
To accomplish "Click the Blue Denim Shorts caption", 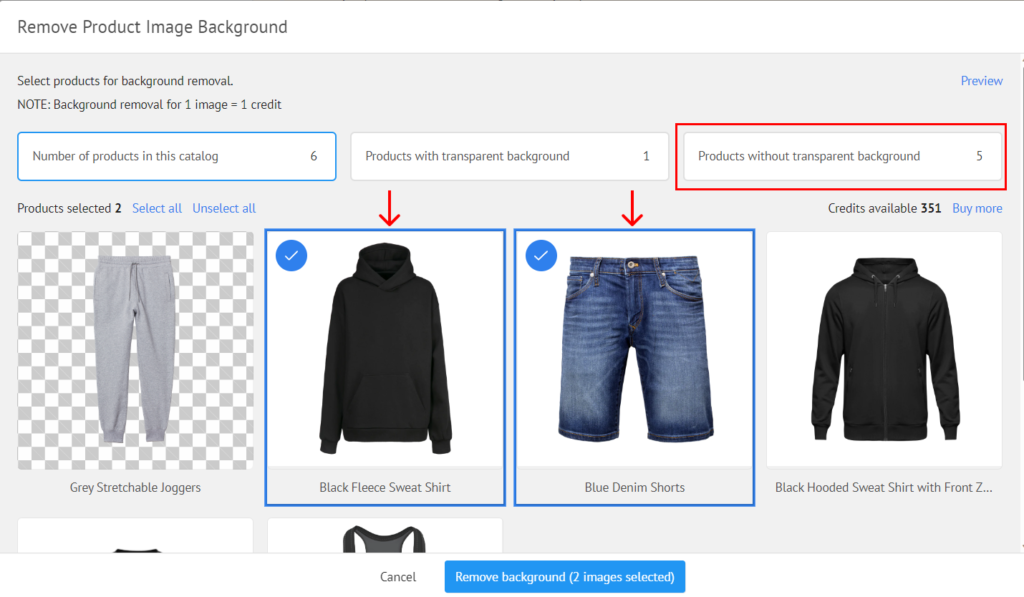I will click(x=634, y=488).
